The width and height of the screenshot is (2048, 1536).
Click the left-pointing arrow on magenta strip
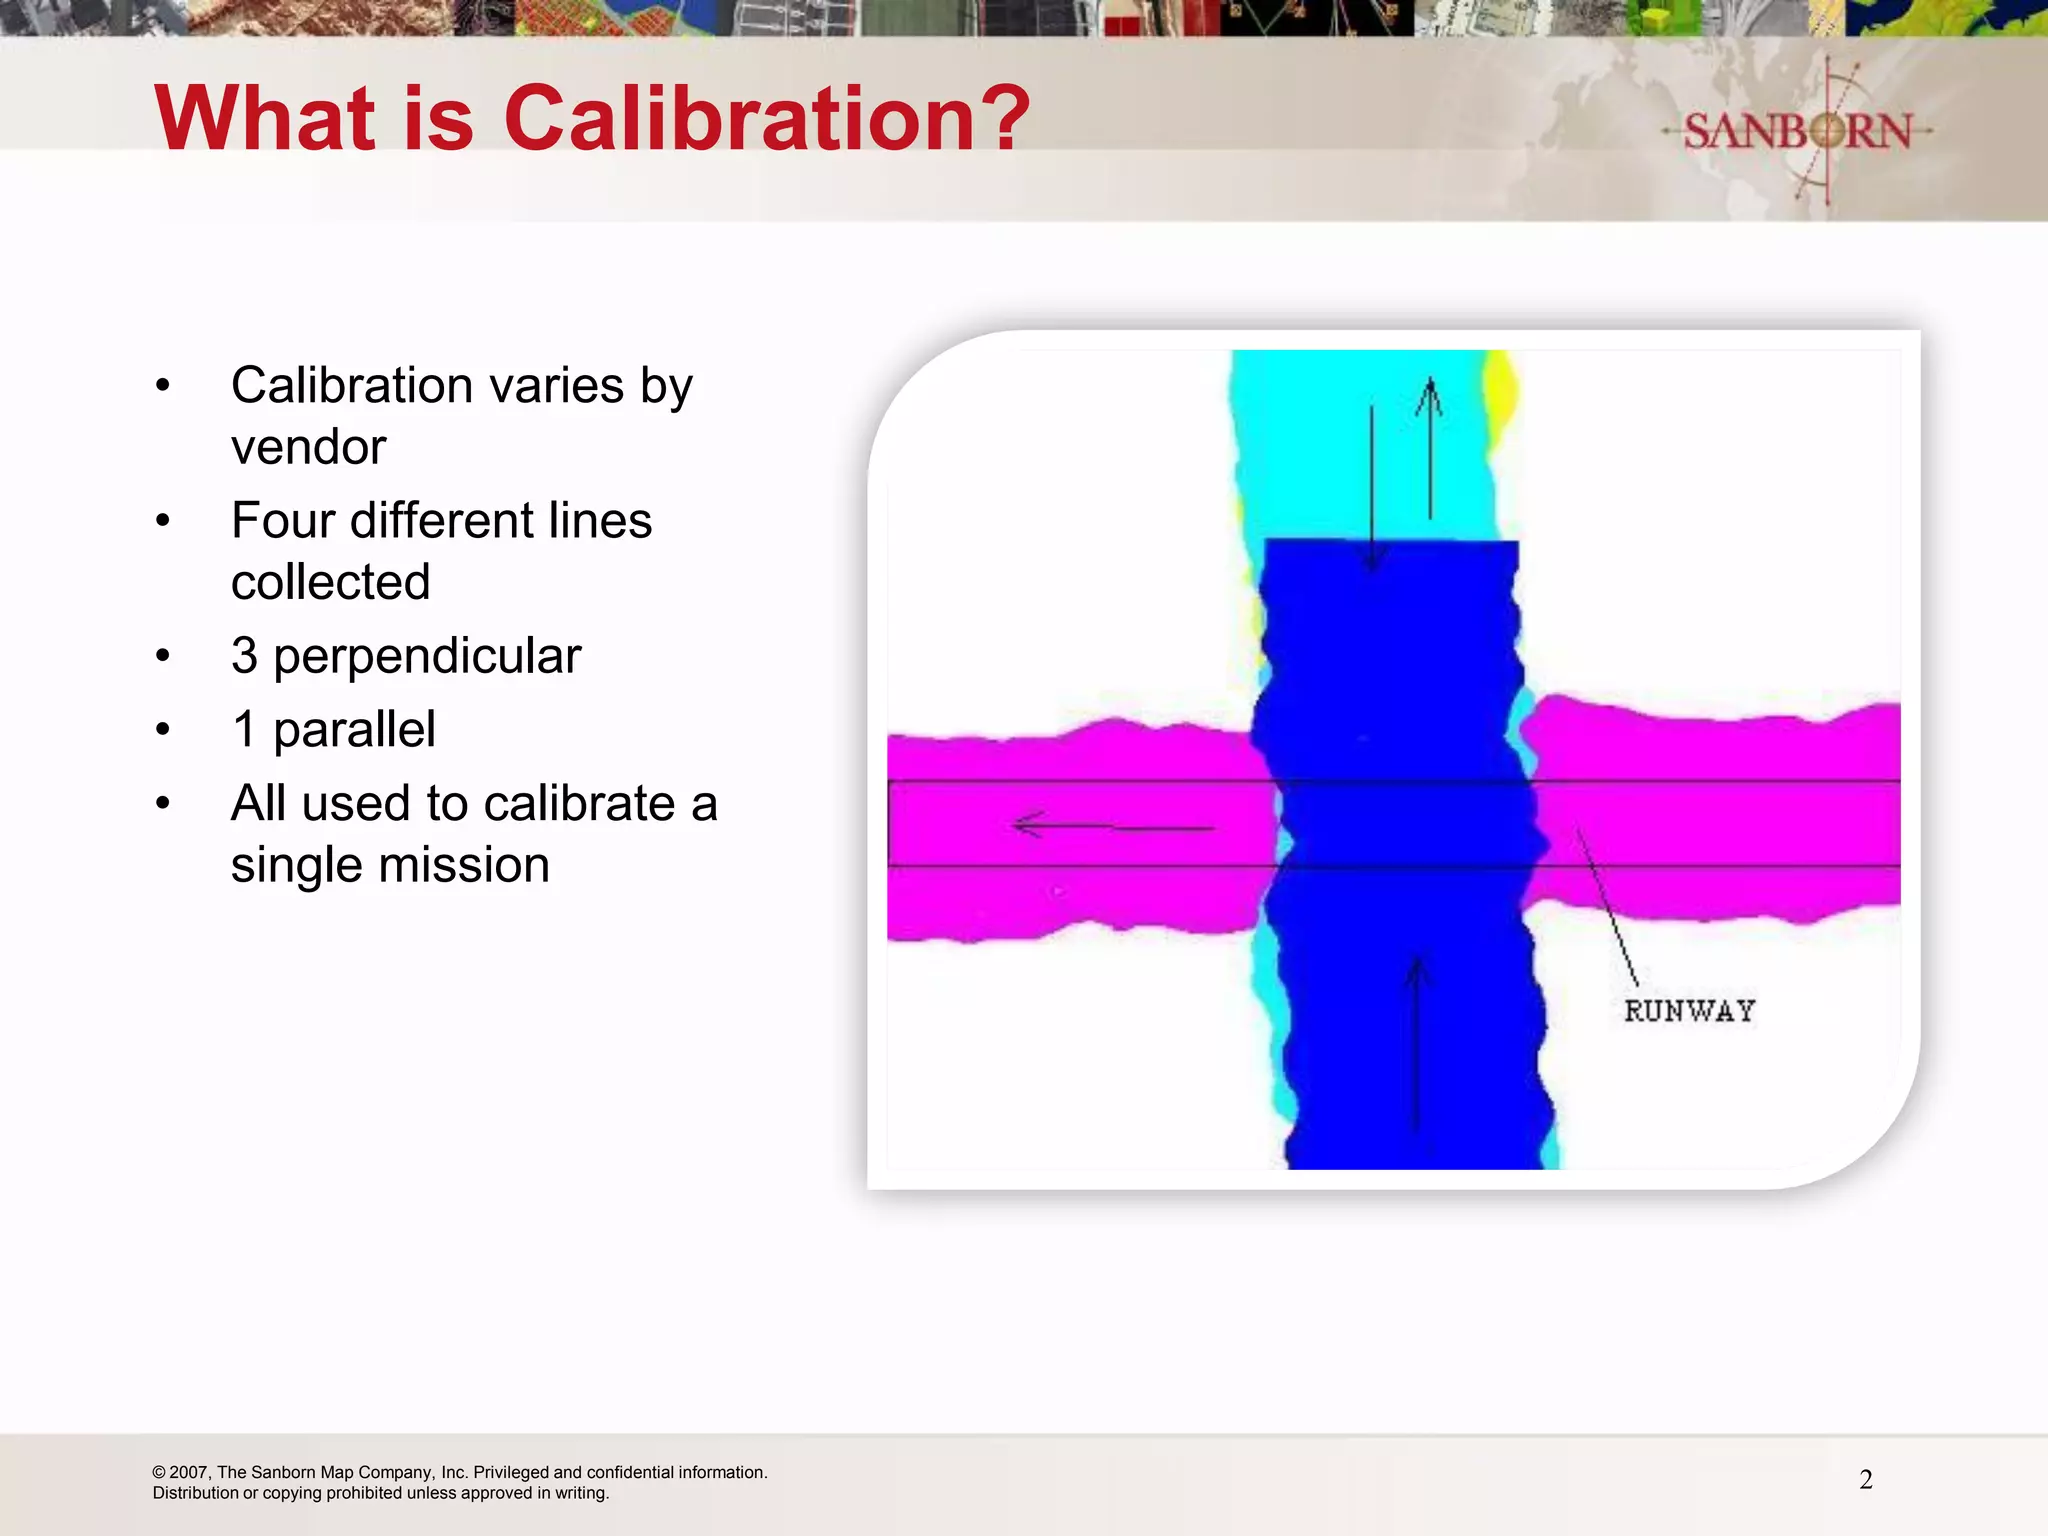(1112, 827)
